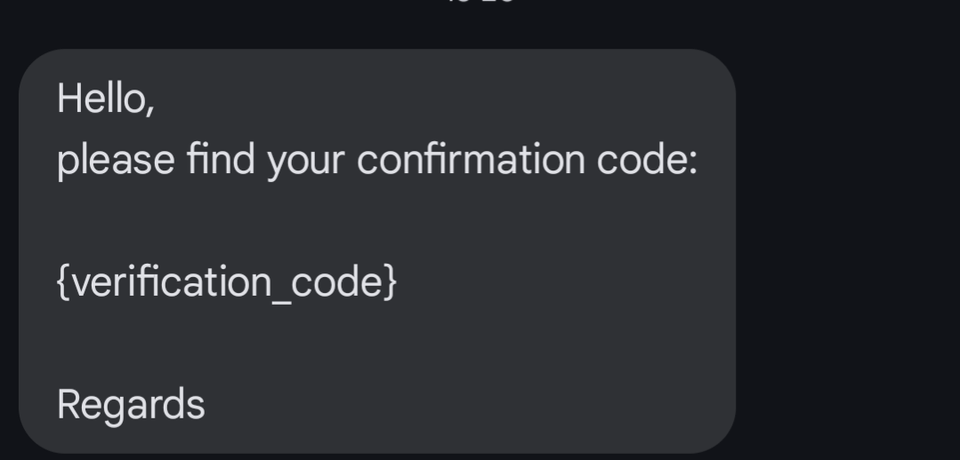
Task: Click the word code: ending the second line
Action: click(647, 159)
